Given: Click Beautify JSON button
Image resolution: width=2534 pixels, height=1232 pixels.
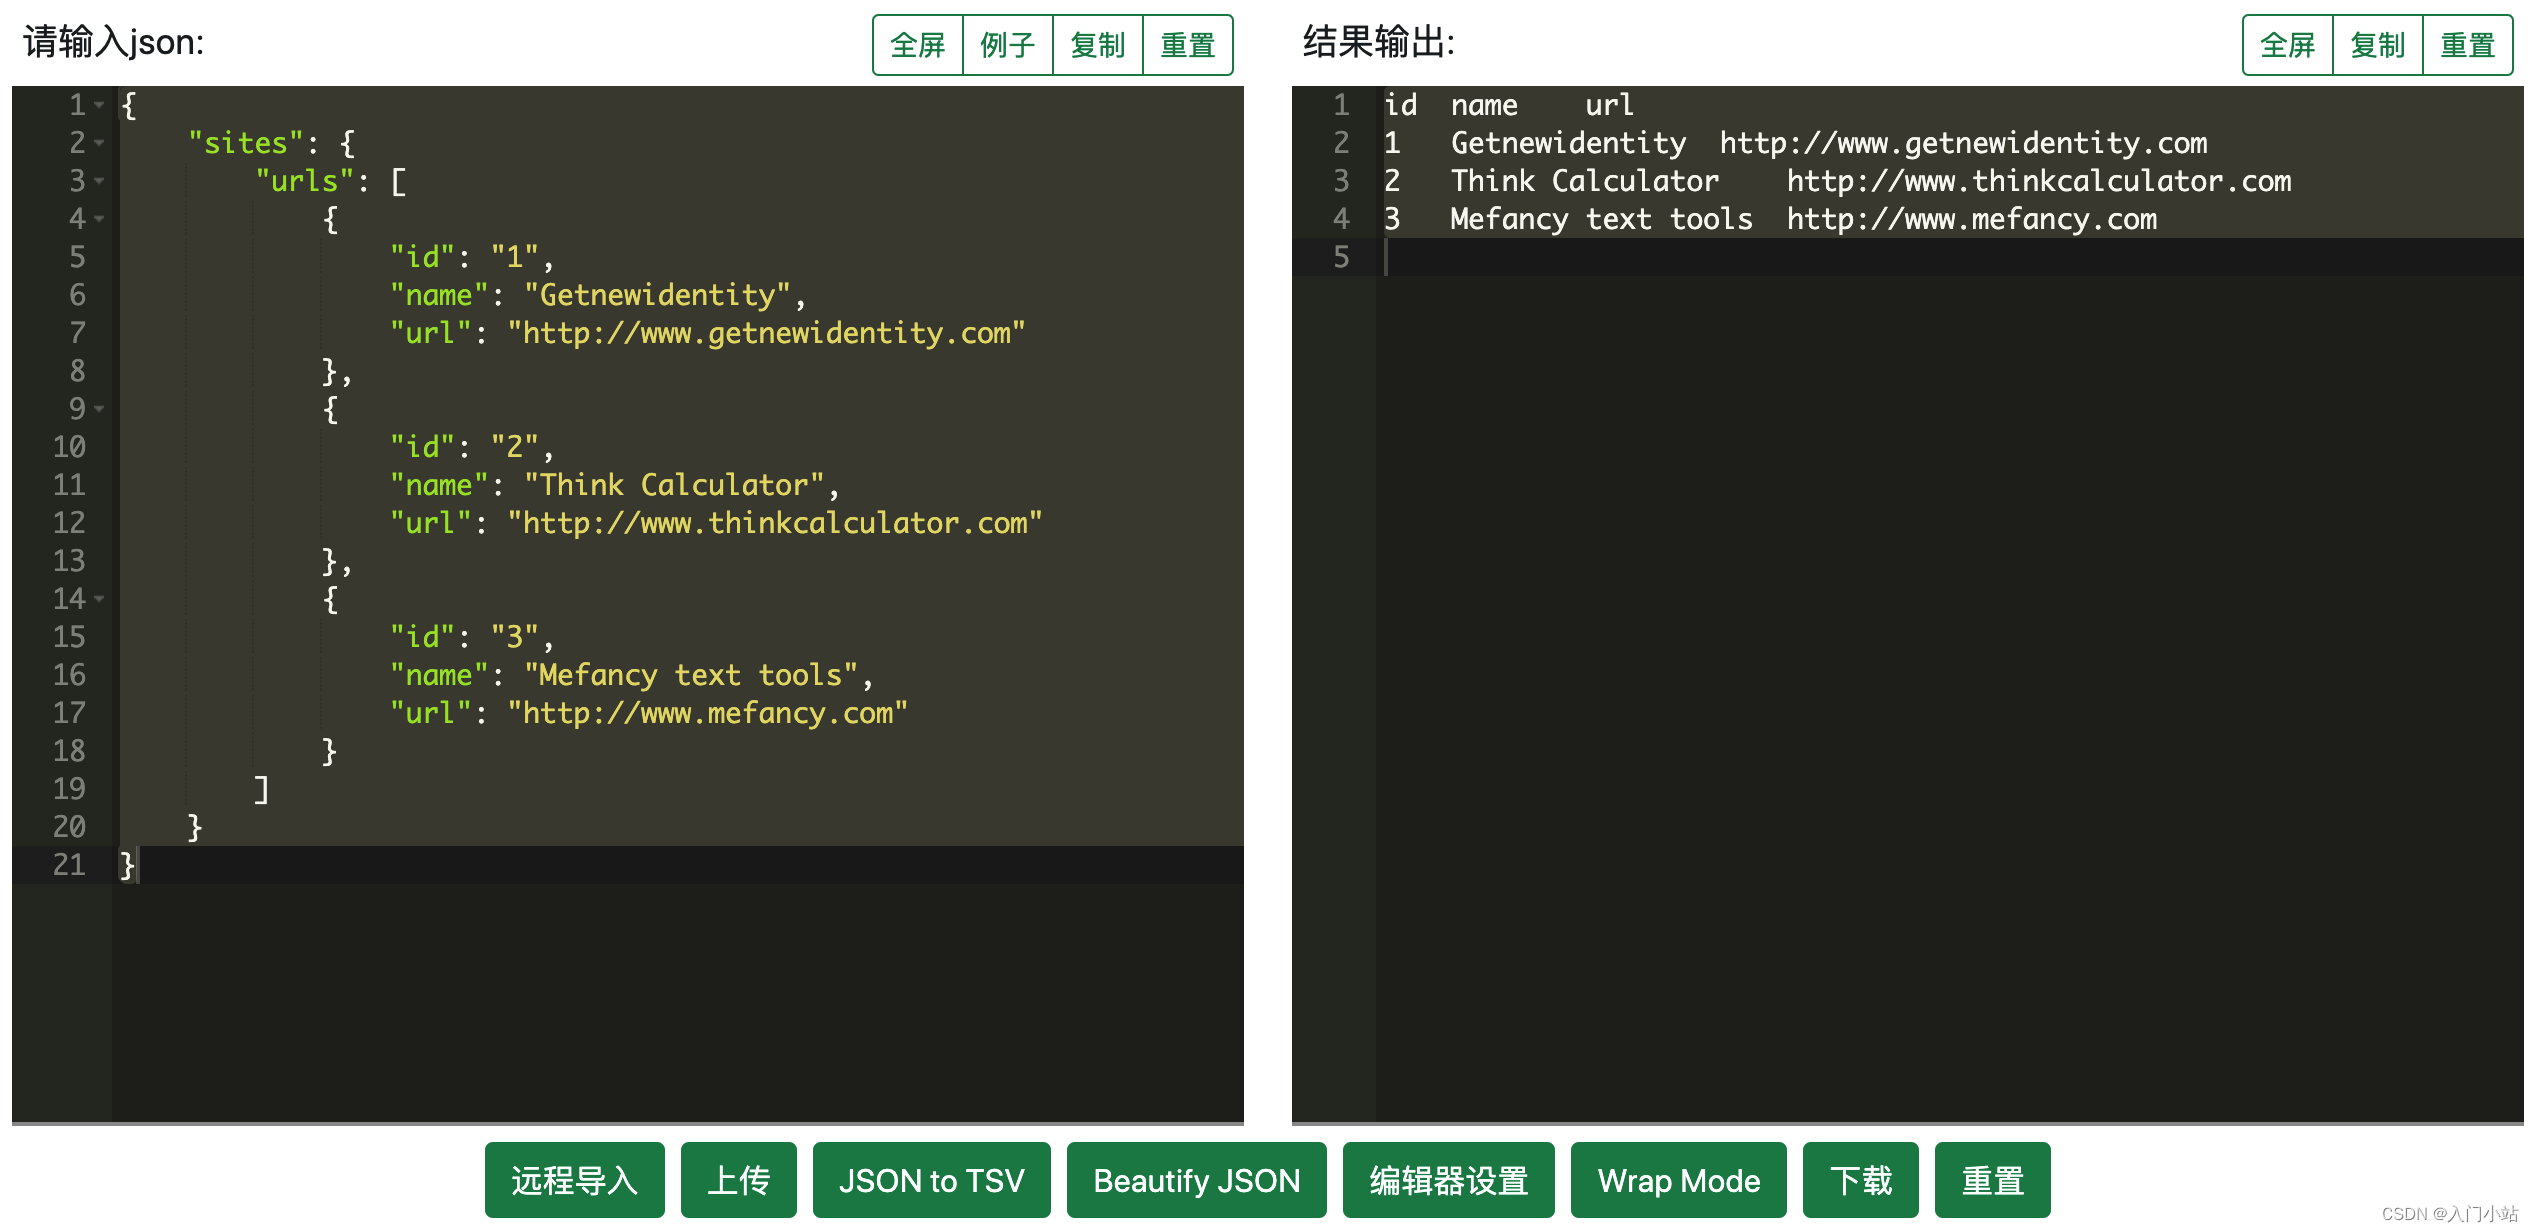Looking at the screenshot, I should (1196, 1180).
